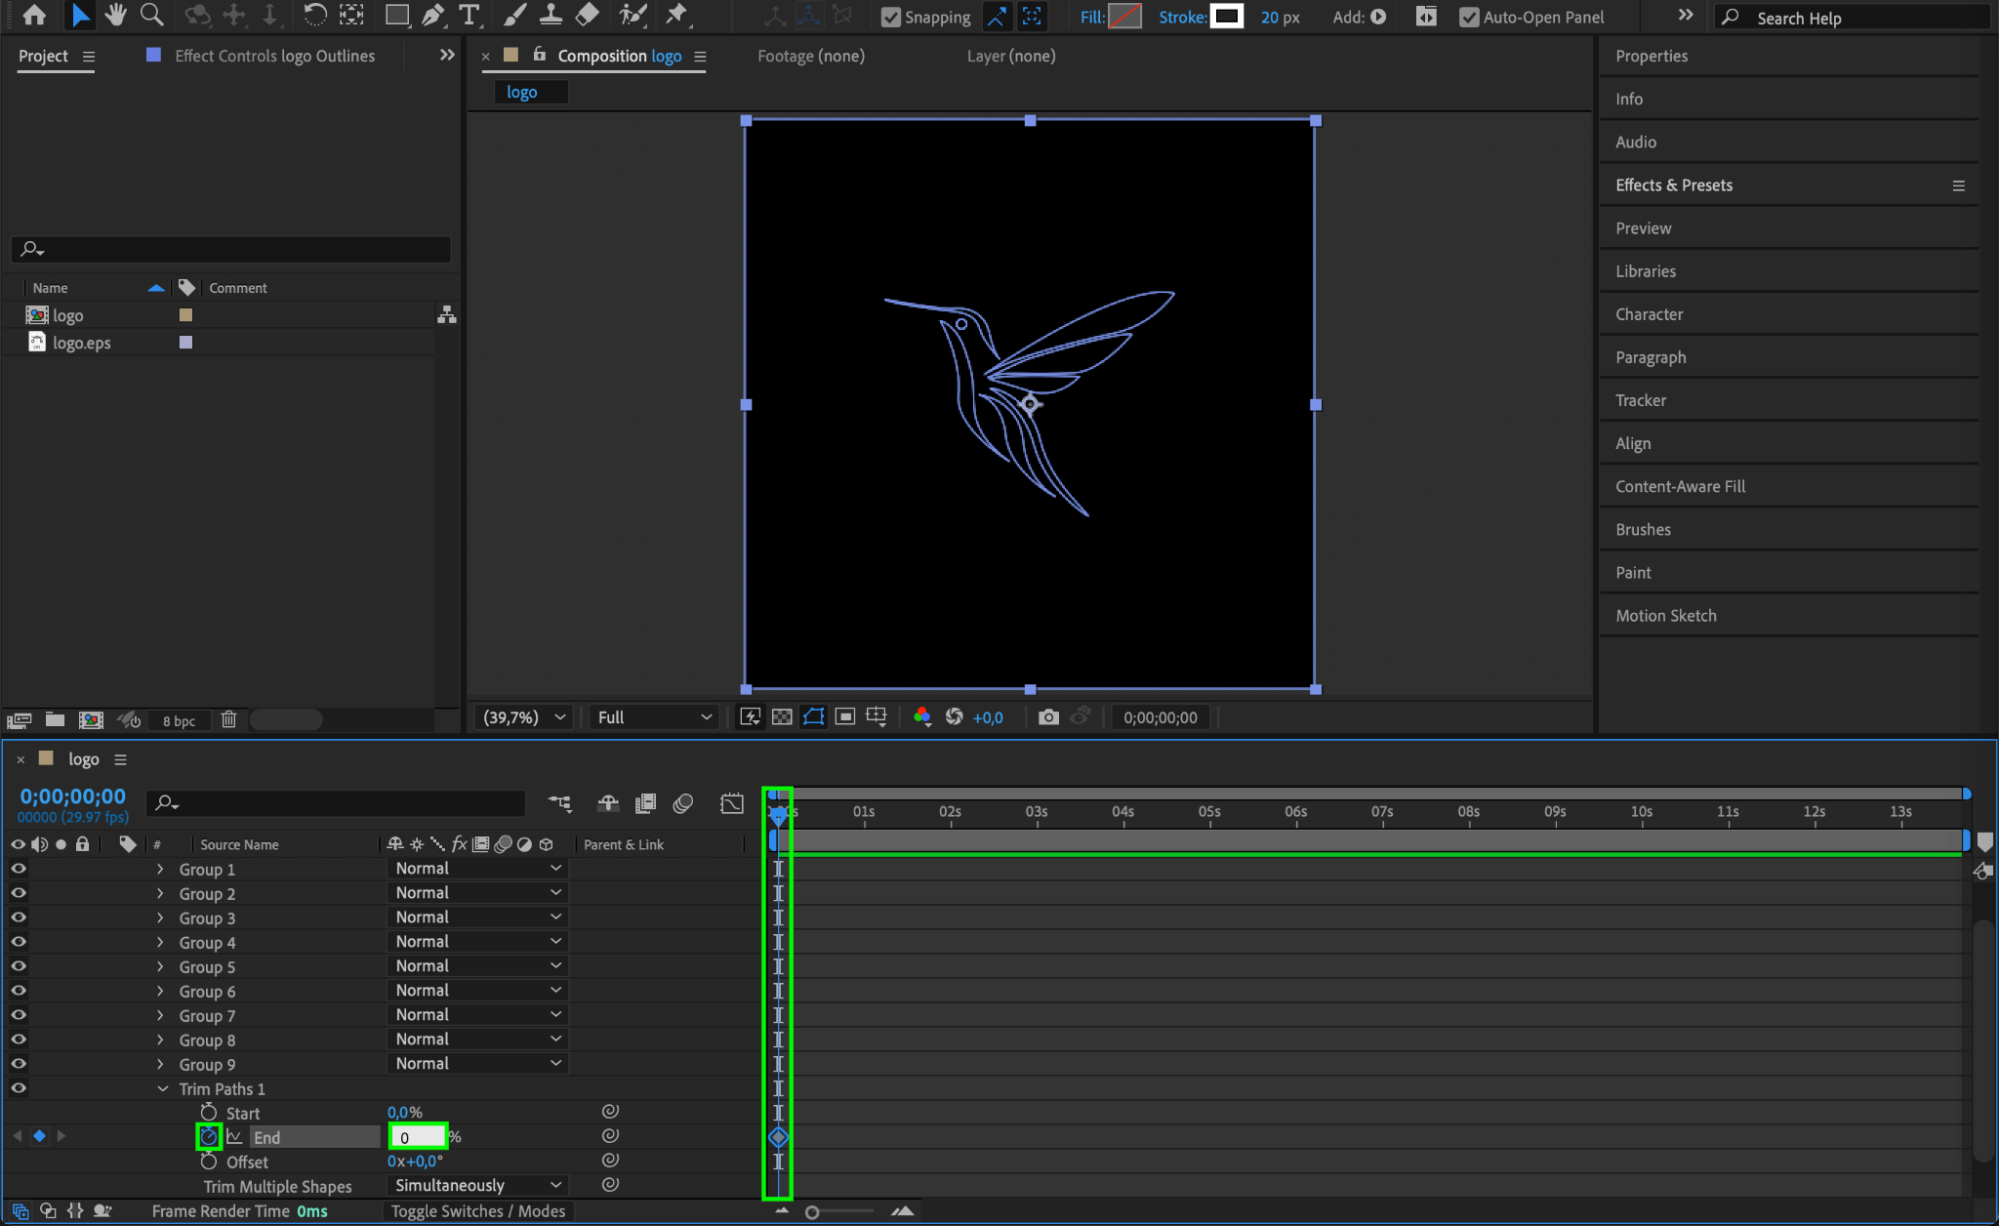Select the Pen tool in toolbar
Image resolution: width=1999 pixels, height=1226 pixels.
(x=433, y=15)
